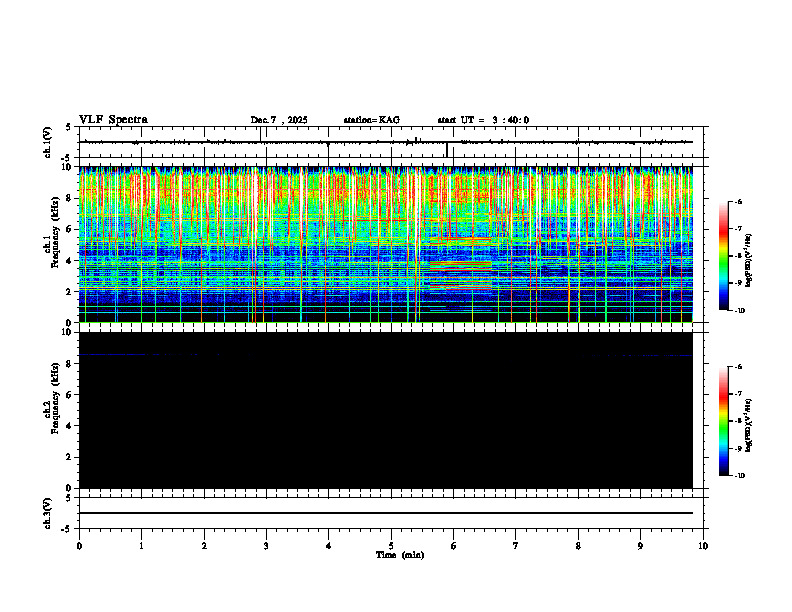Viewport: 792px width, 612px height.
Task: Click the time axis tick label 6
Action: 453,546
